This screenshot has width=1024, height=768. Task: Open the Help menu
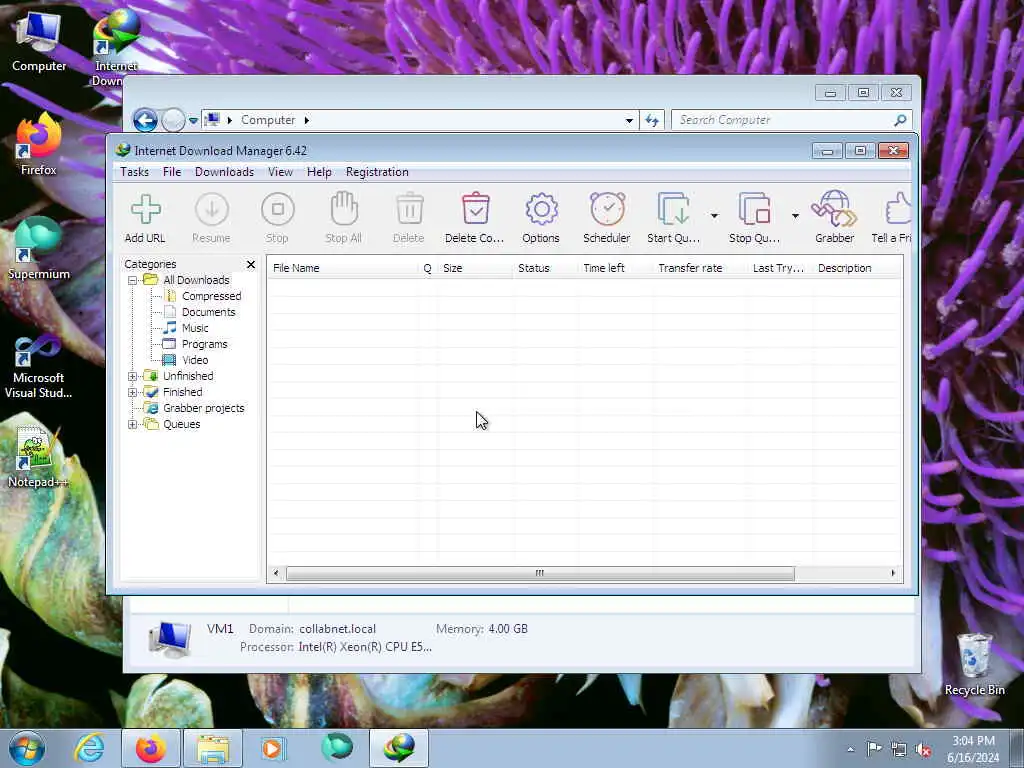pos(319,172)
